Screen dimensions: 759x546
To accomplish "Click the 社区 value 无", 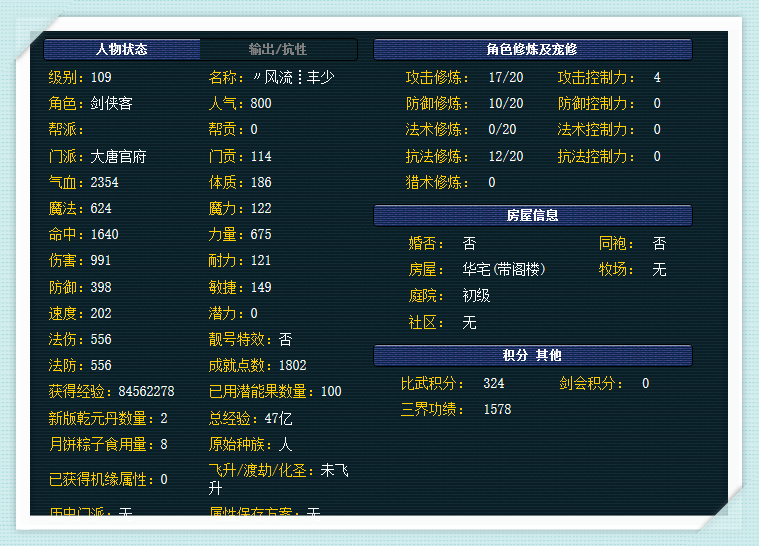I will coord(470,323).
